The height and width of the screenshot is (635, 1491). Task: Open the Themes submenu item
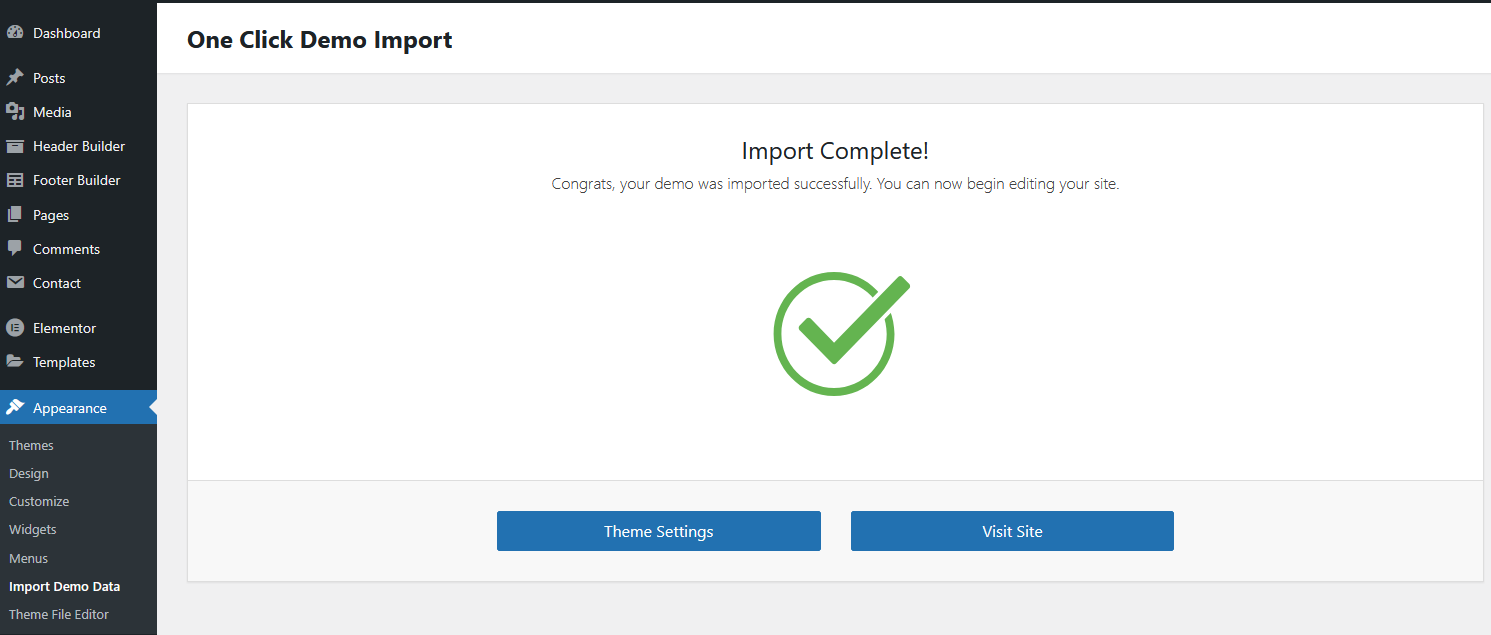pos(31,445)
